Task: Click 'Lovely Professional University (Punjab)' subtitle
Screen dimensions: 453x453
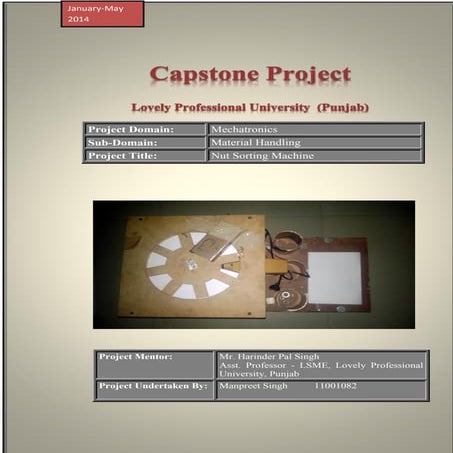Action: point(250,108)
